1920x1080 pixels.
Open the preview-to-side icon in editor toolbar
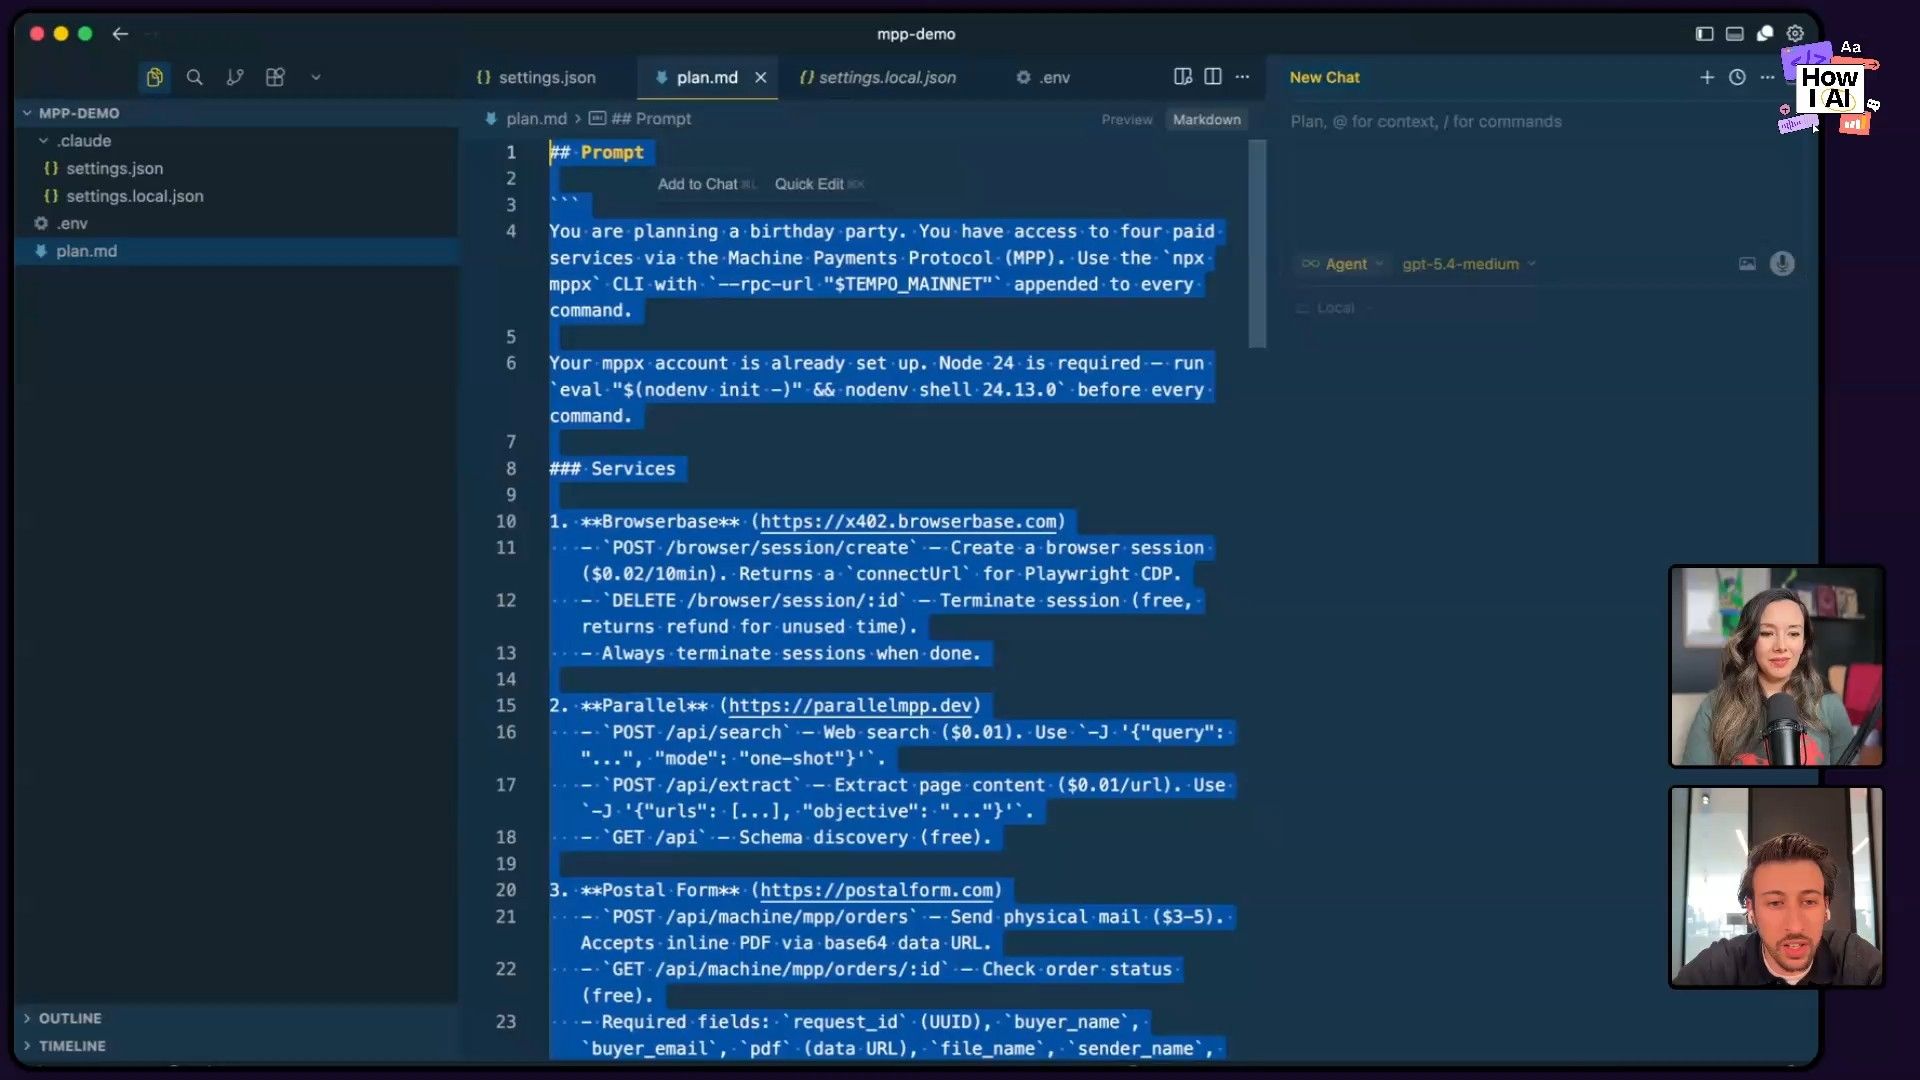[1183, 77]
